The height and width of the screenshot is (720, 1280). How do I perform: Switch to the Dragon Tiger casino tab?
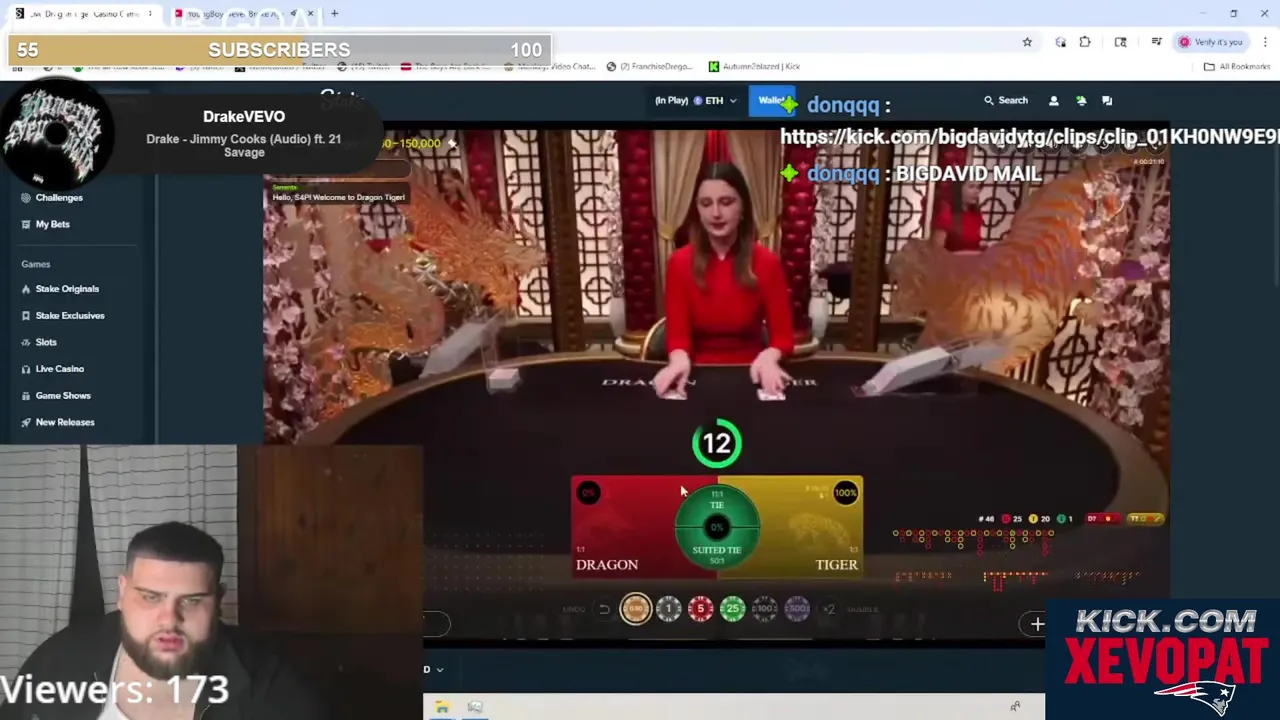84,14
